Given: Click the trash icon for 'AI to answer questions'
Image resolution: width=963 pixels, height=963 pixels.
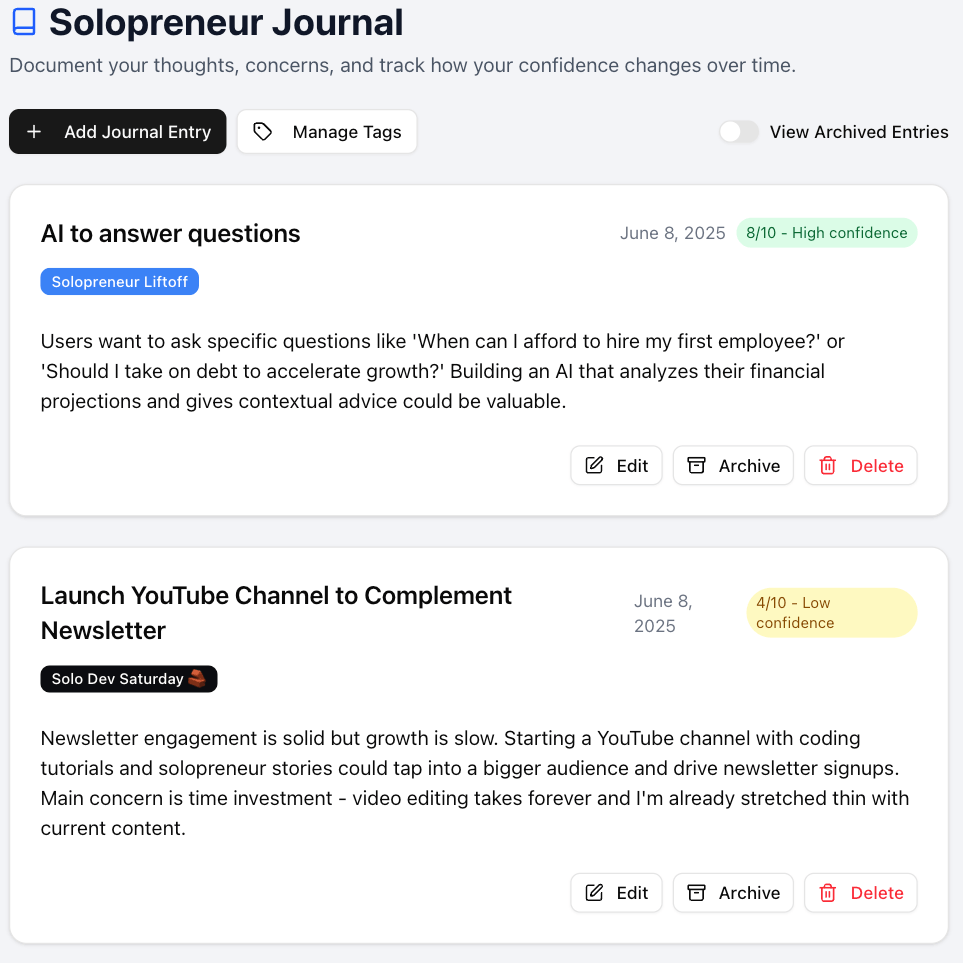Looking at the screenshot, I should pos(829,465).
